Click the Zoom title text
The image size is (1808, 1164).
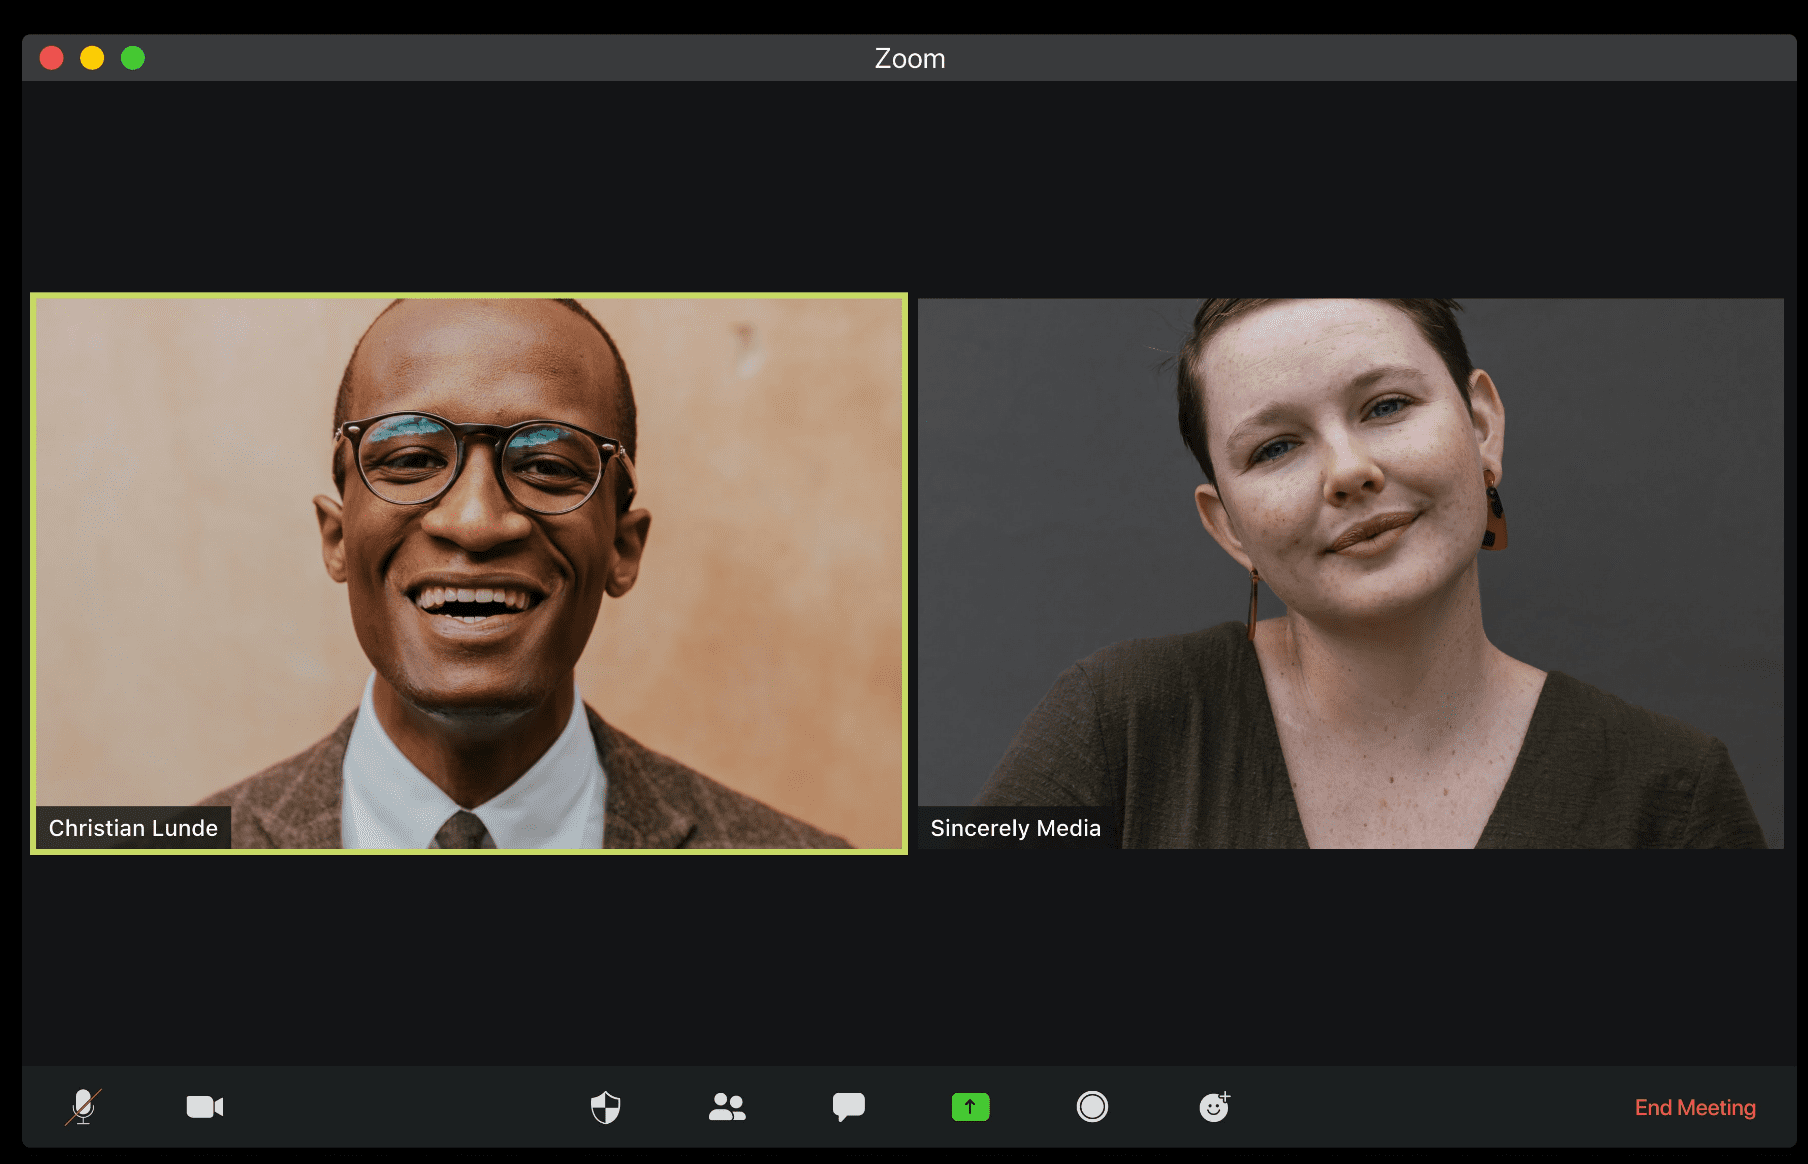coord(910,59)
